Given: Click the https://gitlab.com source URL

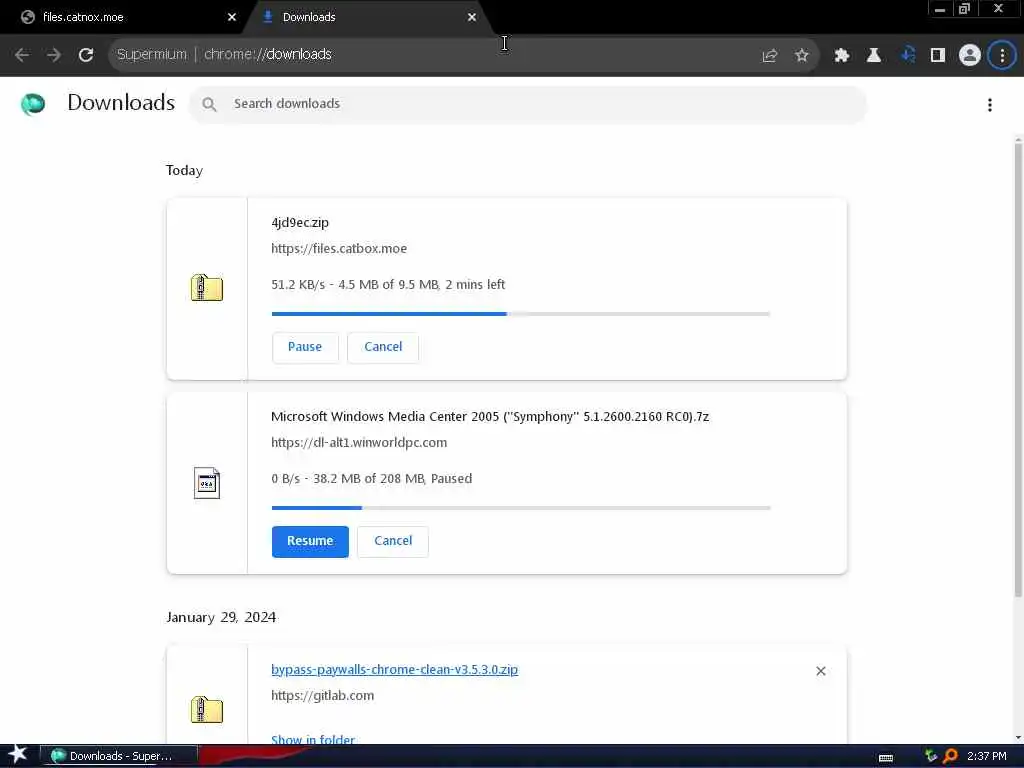Looking at the screenshot, I should (323, 696).
